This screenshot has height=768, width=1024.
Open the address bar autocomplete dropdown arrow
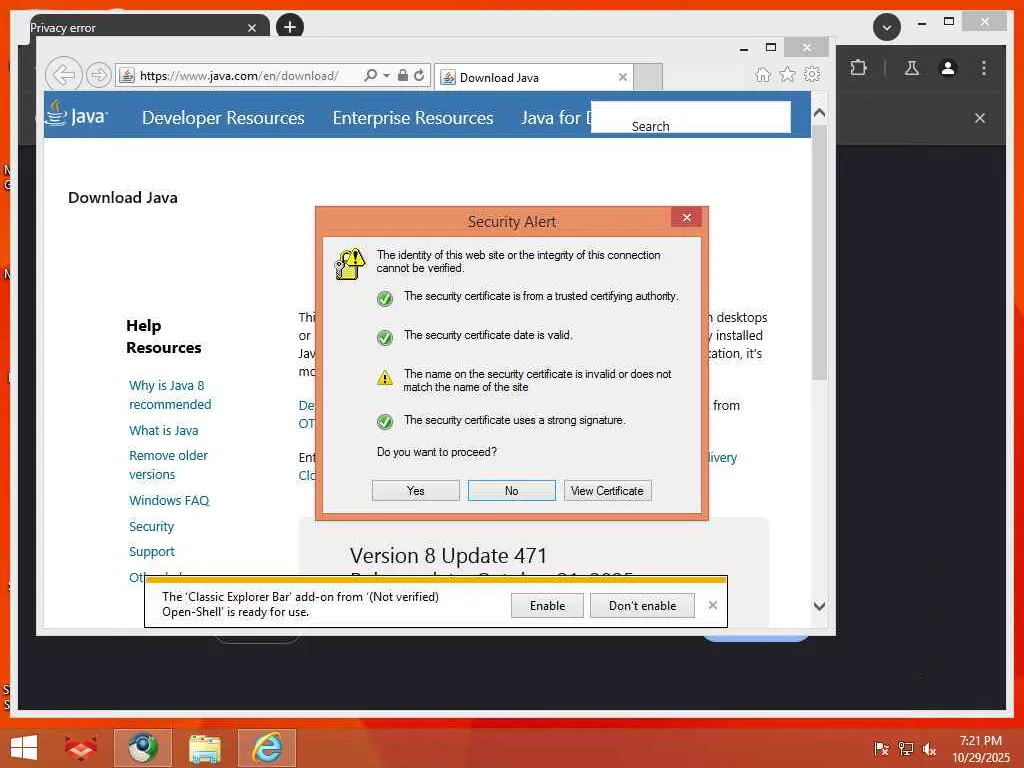point(387,75)
